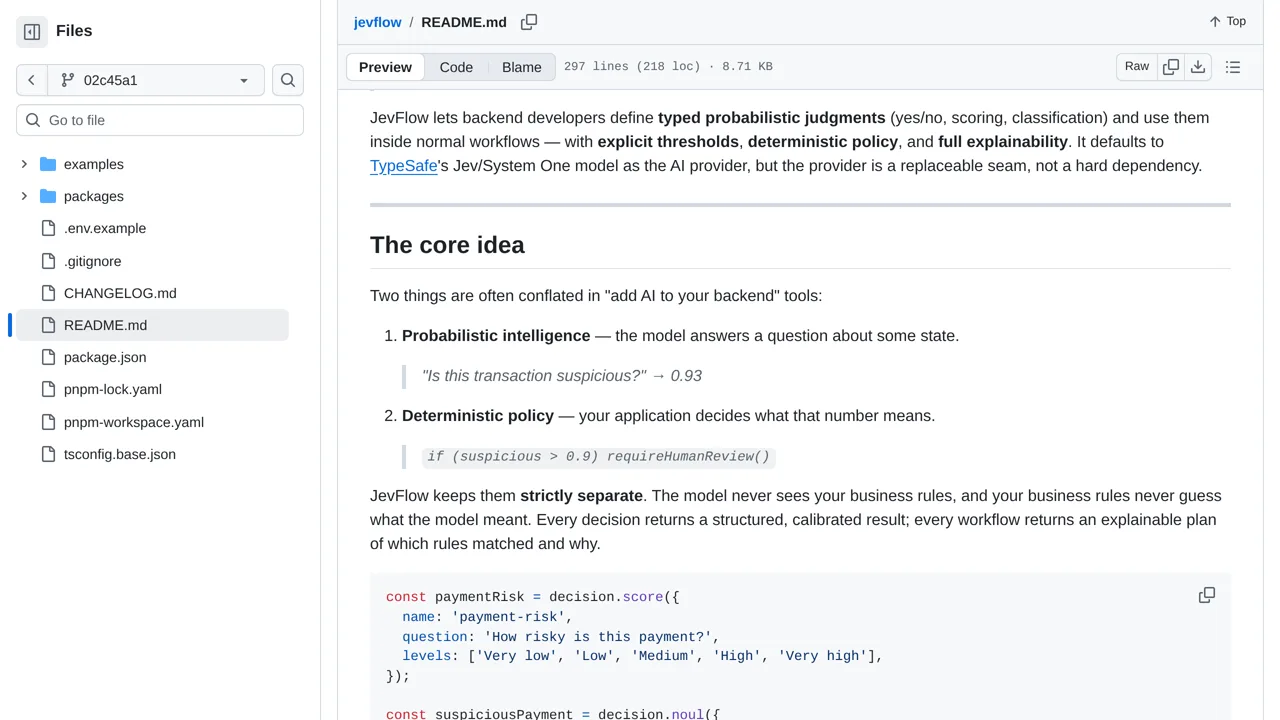Follow the TypeSafe link
The image size is (1280, 720).
coord(404,166)
